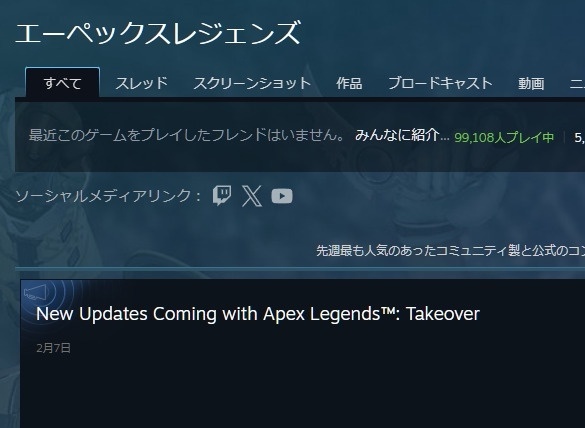585x428 pixels.
Task: Click the 99,108人プレイ中 player count
Action: click(x=504, y=138)
